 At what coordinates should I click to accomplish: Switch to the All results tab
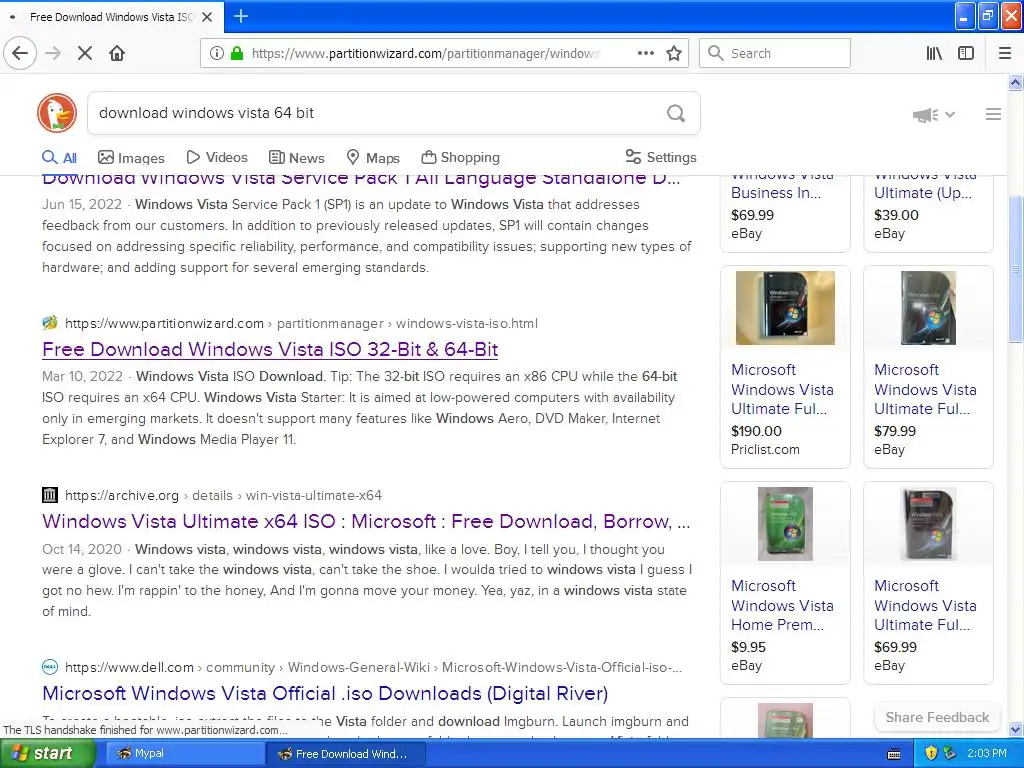(59, 157)
